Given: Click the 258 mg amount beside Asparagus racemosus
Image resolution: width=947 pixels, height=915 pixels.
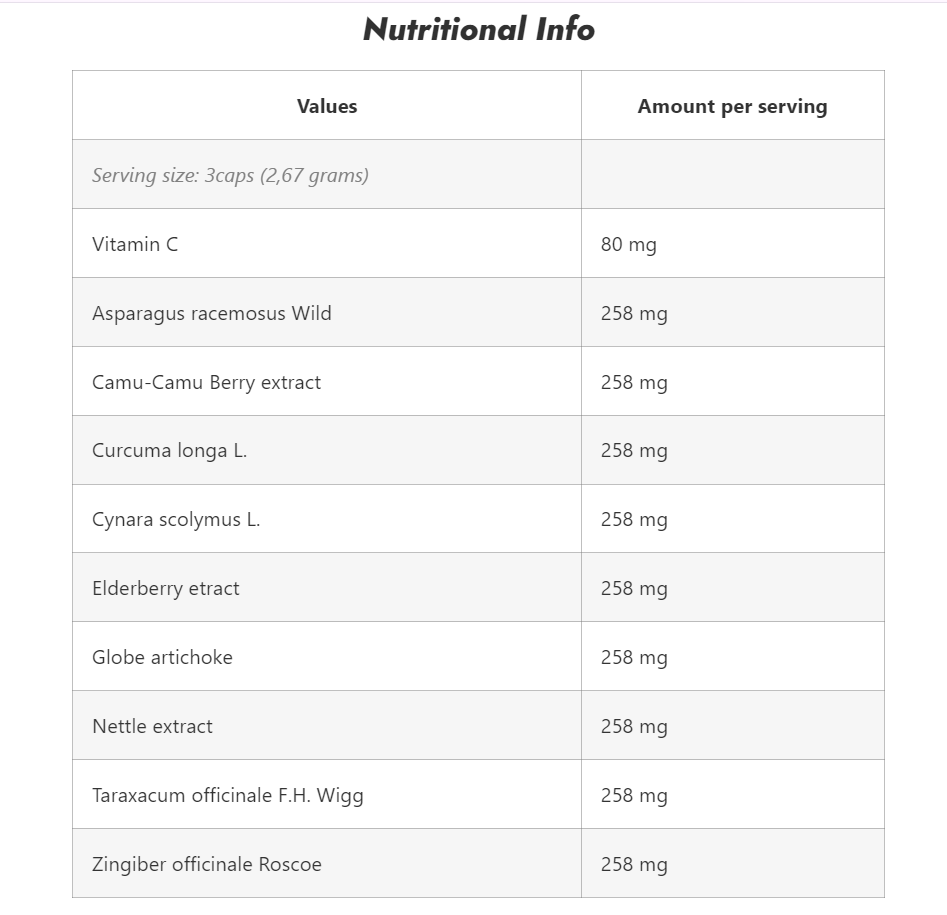Looking at the screenshot, I should 634,313.
